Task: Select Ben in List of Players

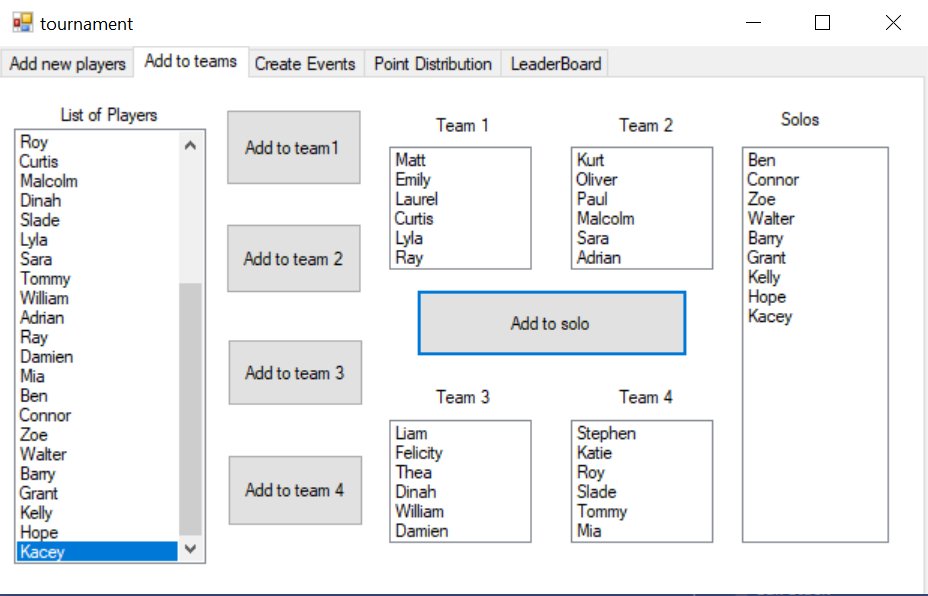Action: [97, 396]
